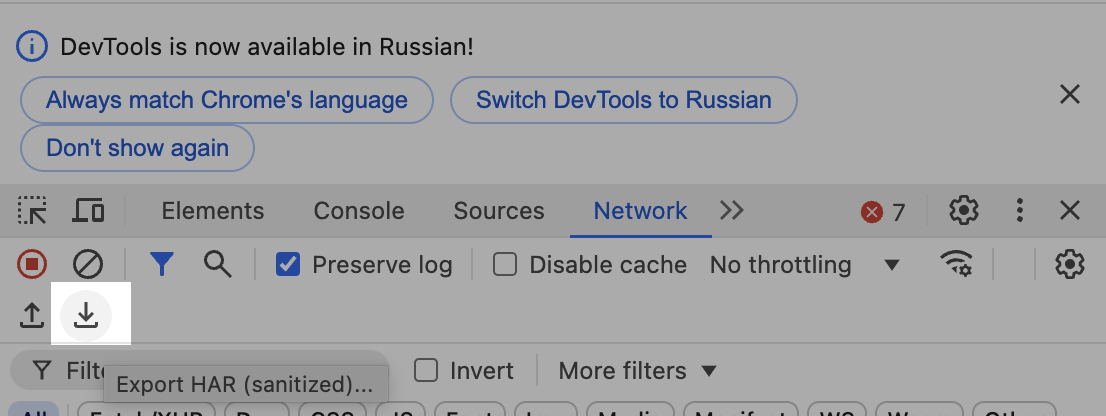
Task: Stop recording network log
Action: click(x=32, y=264)
